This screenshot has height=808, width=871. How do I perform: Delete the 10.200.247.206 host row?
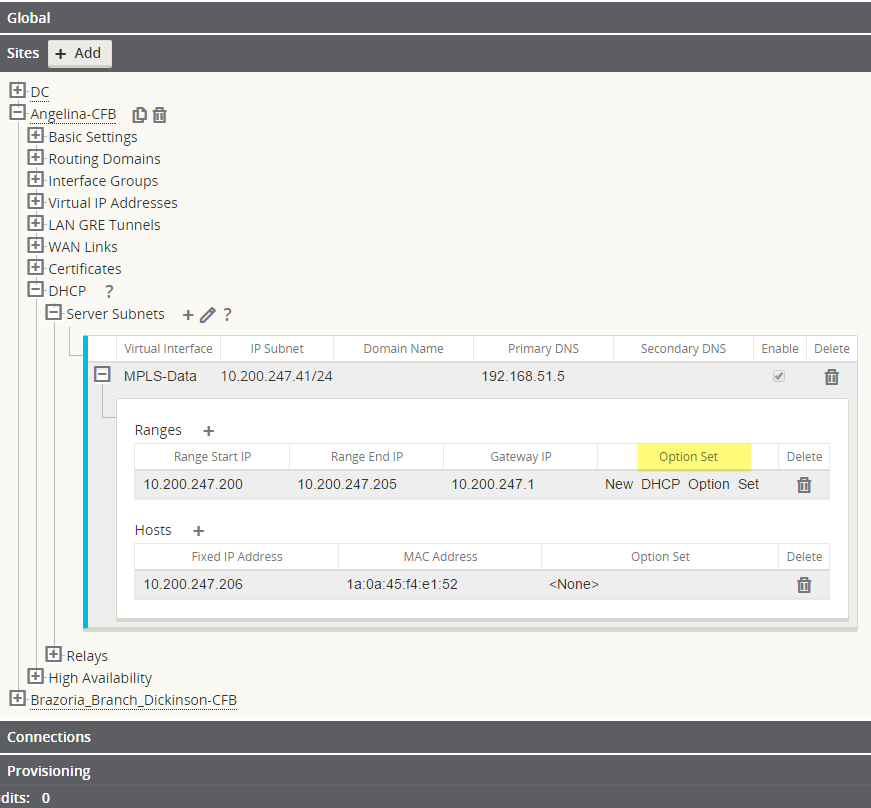click(804, 585)
